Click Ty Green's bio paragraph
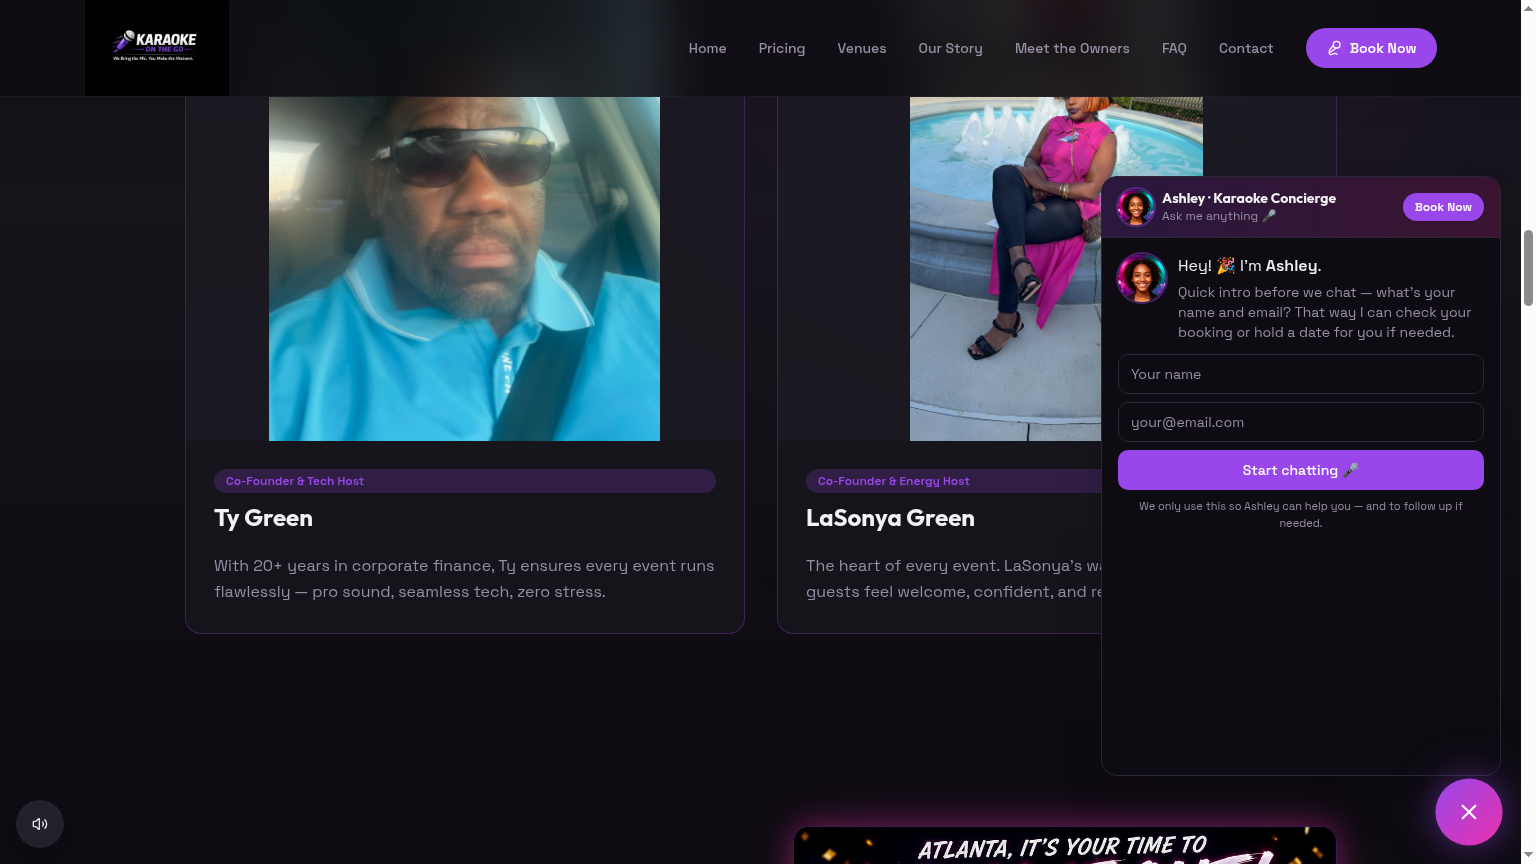Viewport: 1536px width, 864px height. [464, 579]
